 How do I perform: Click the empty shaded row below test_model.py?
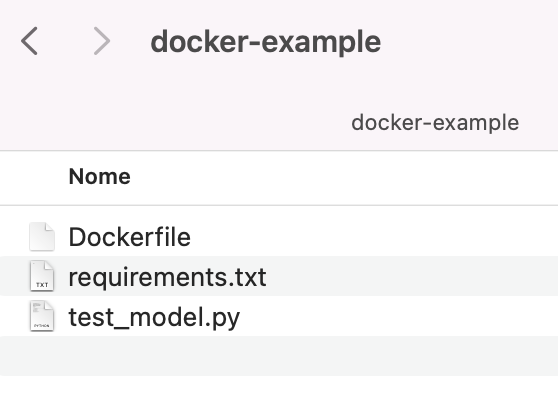coord(279,356)
